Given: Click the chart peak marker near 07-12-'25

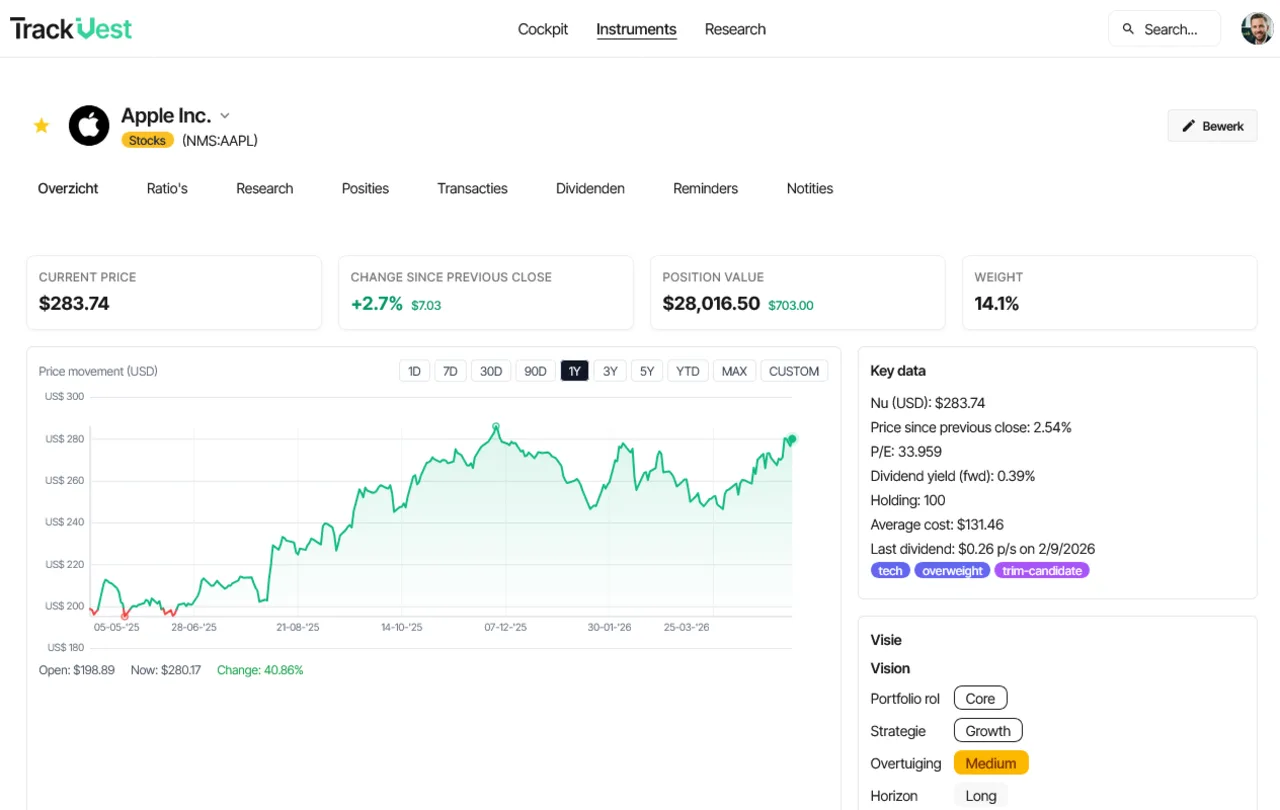Looking at the screenshot, I should pos(496,427).
